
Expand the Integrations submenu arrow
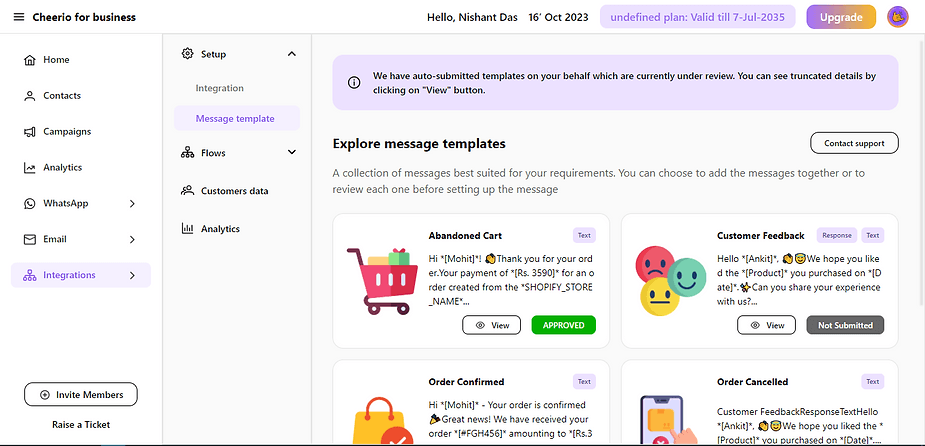point(132,276)
